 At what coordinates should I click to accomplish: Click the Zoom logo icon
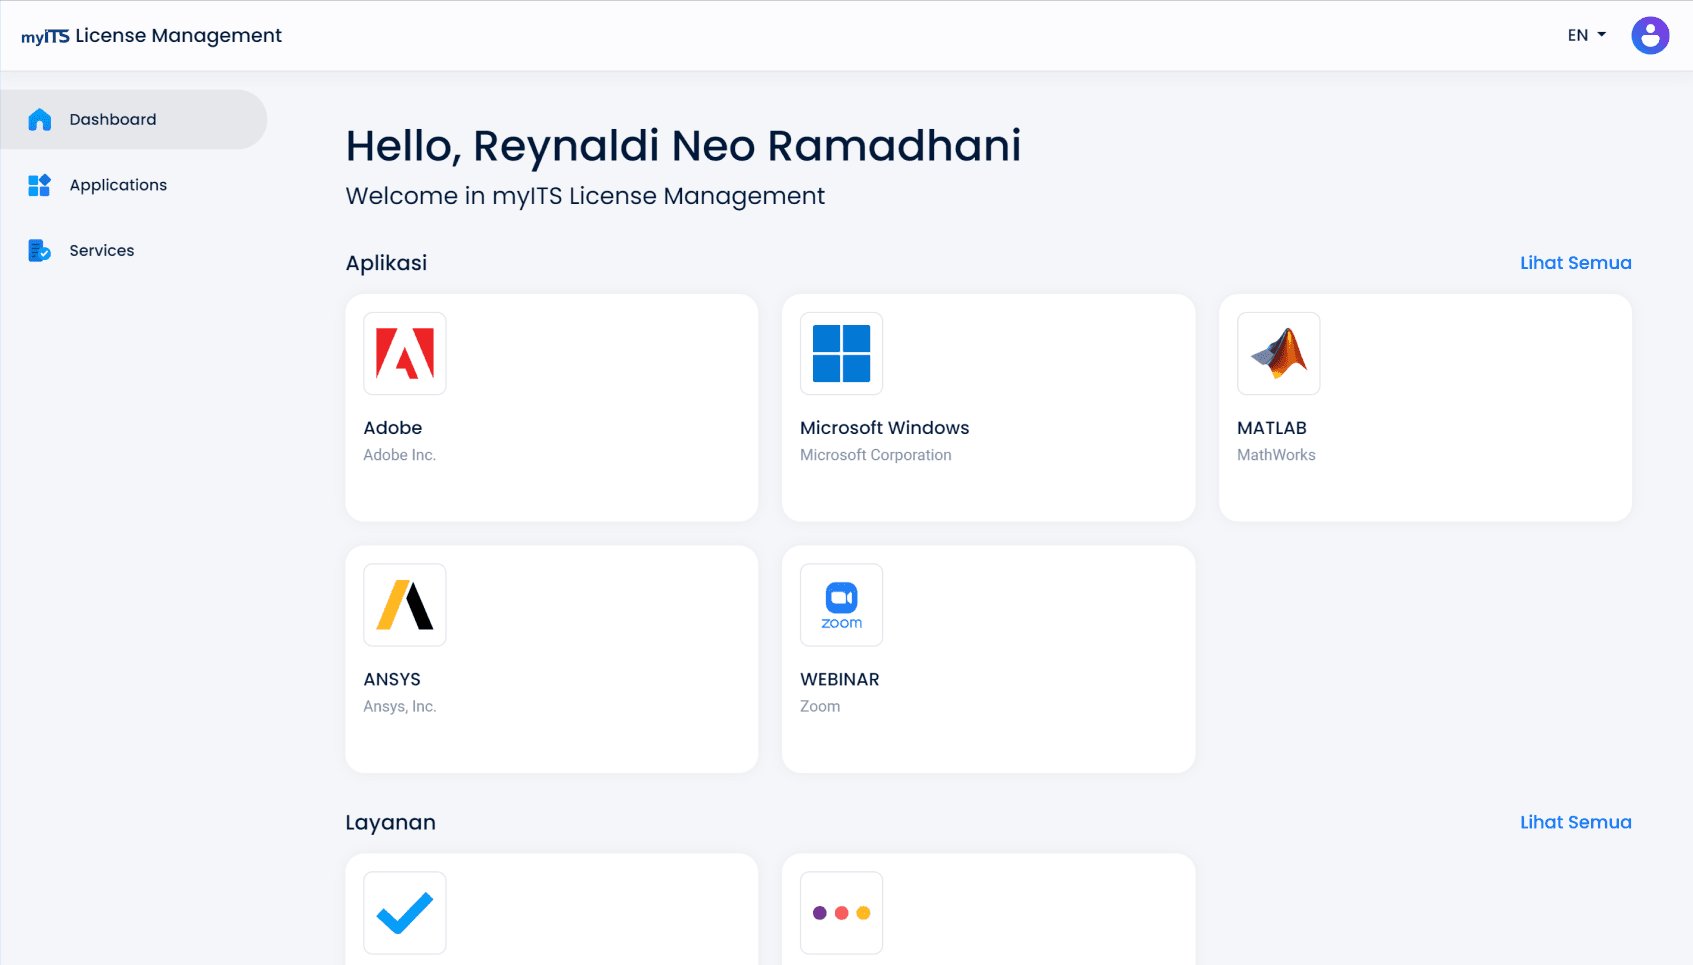coord(841,605)
